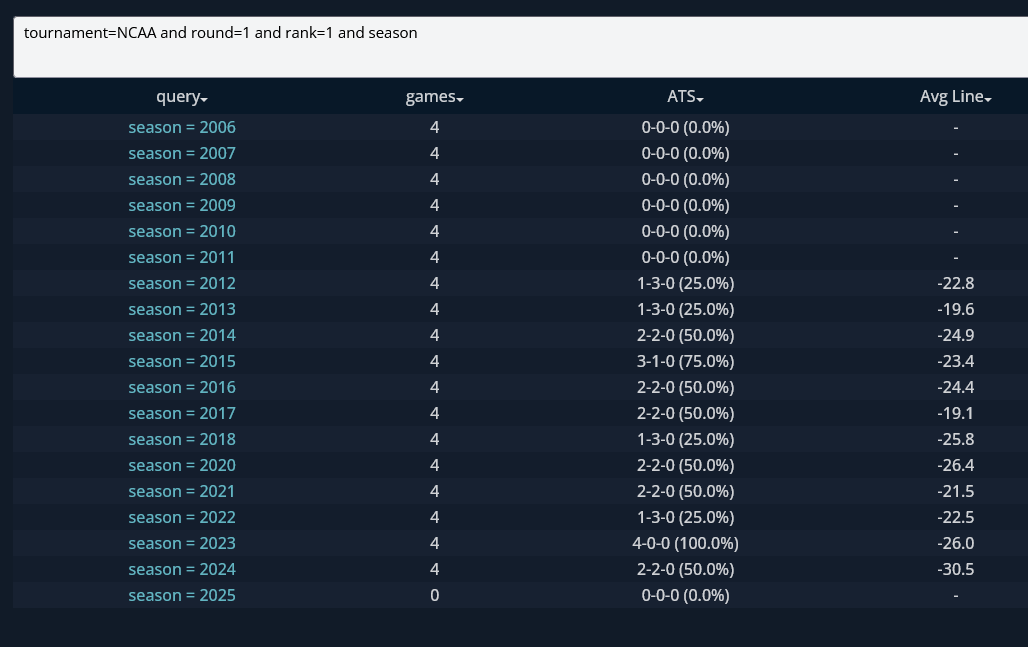The height and width of the screenshot is (647, 1028).
Task: Open the season = 2012 link
Action: [182, 283]
